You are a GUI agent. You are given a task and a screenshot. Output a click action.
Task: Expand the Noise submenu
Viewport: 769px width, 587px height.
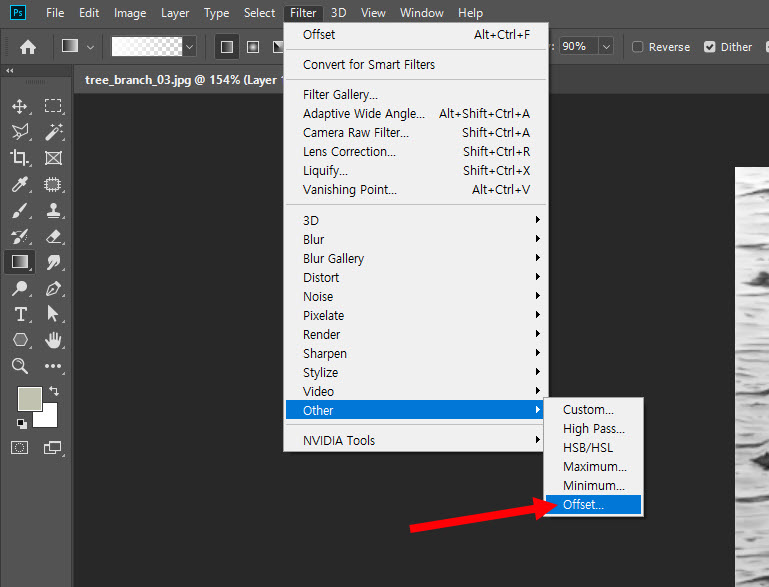point(416,297)
